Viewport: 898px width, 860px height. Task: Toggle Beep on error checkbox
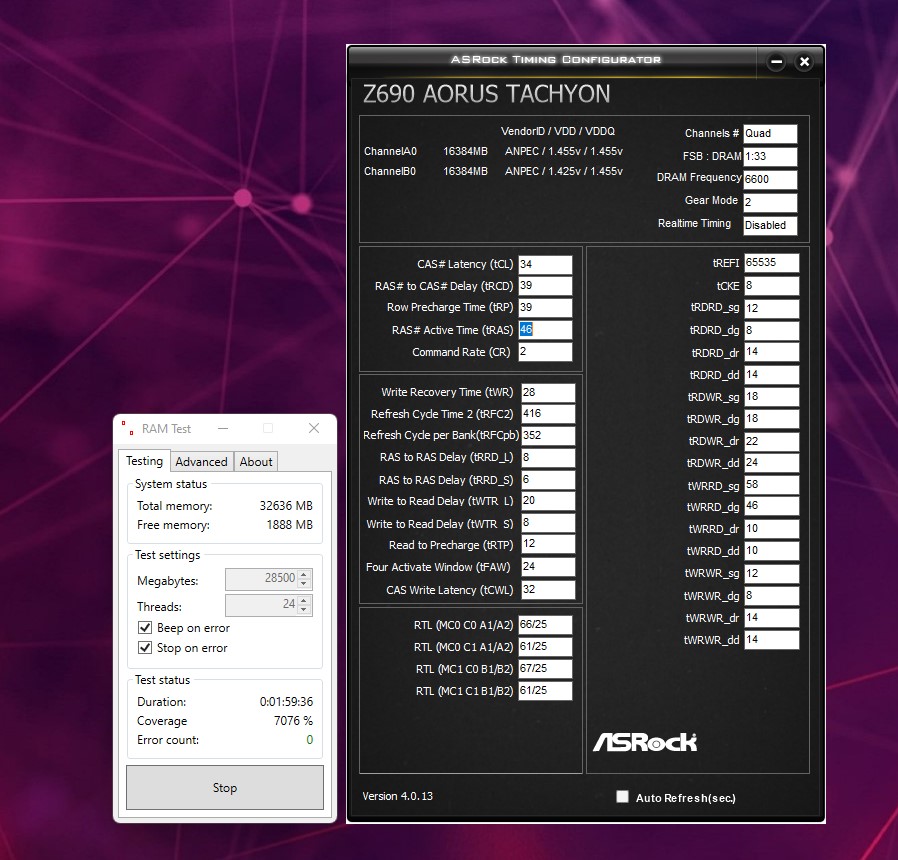coord(145,628)
